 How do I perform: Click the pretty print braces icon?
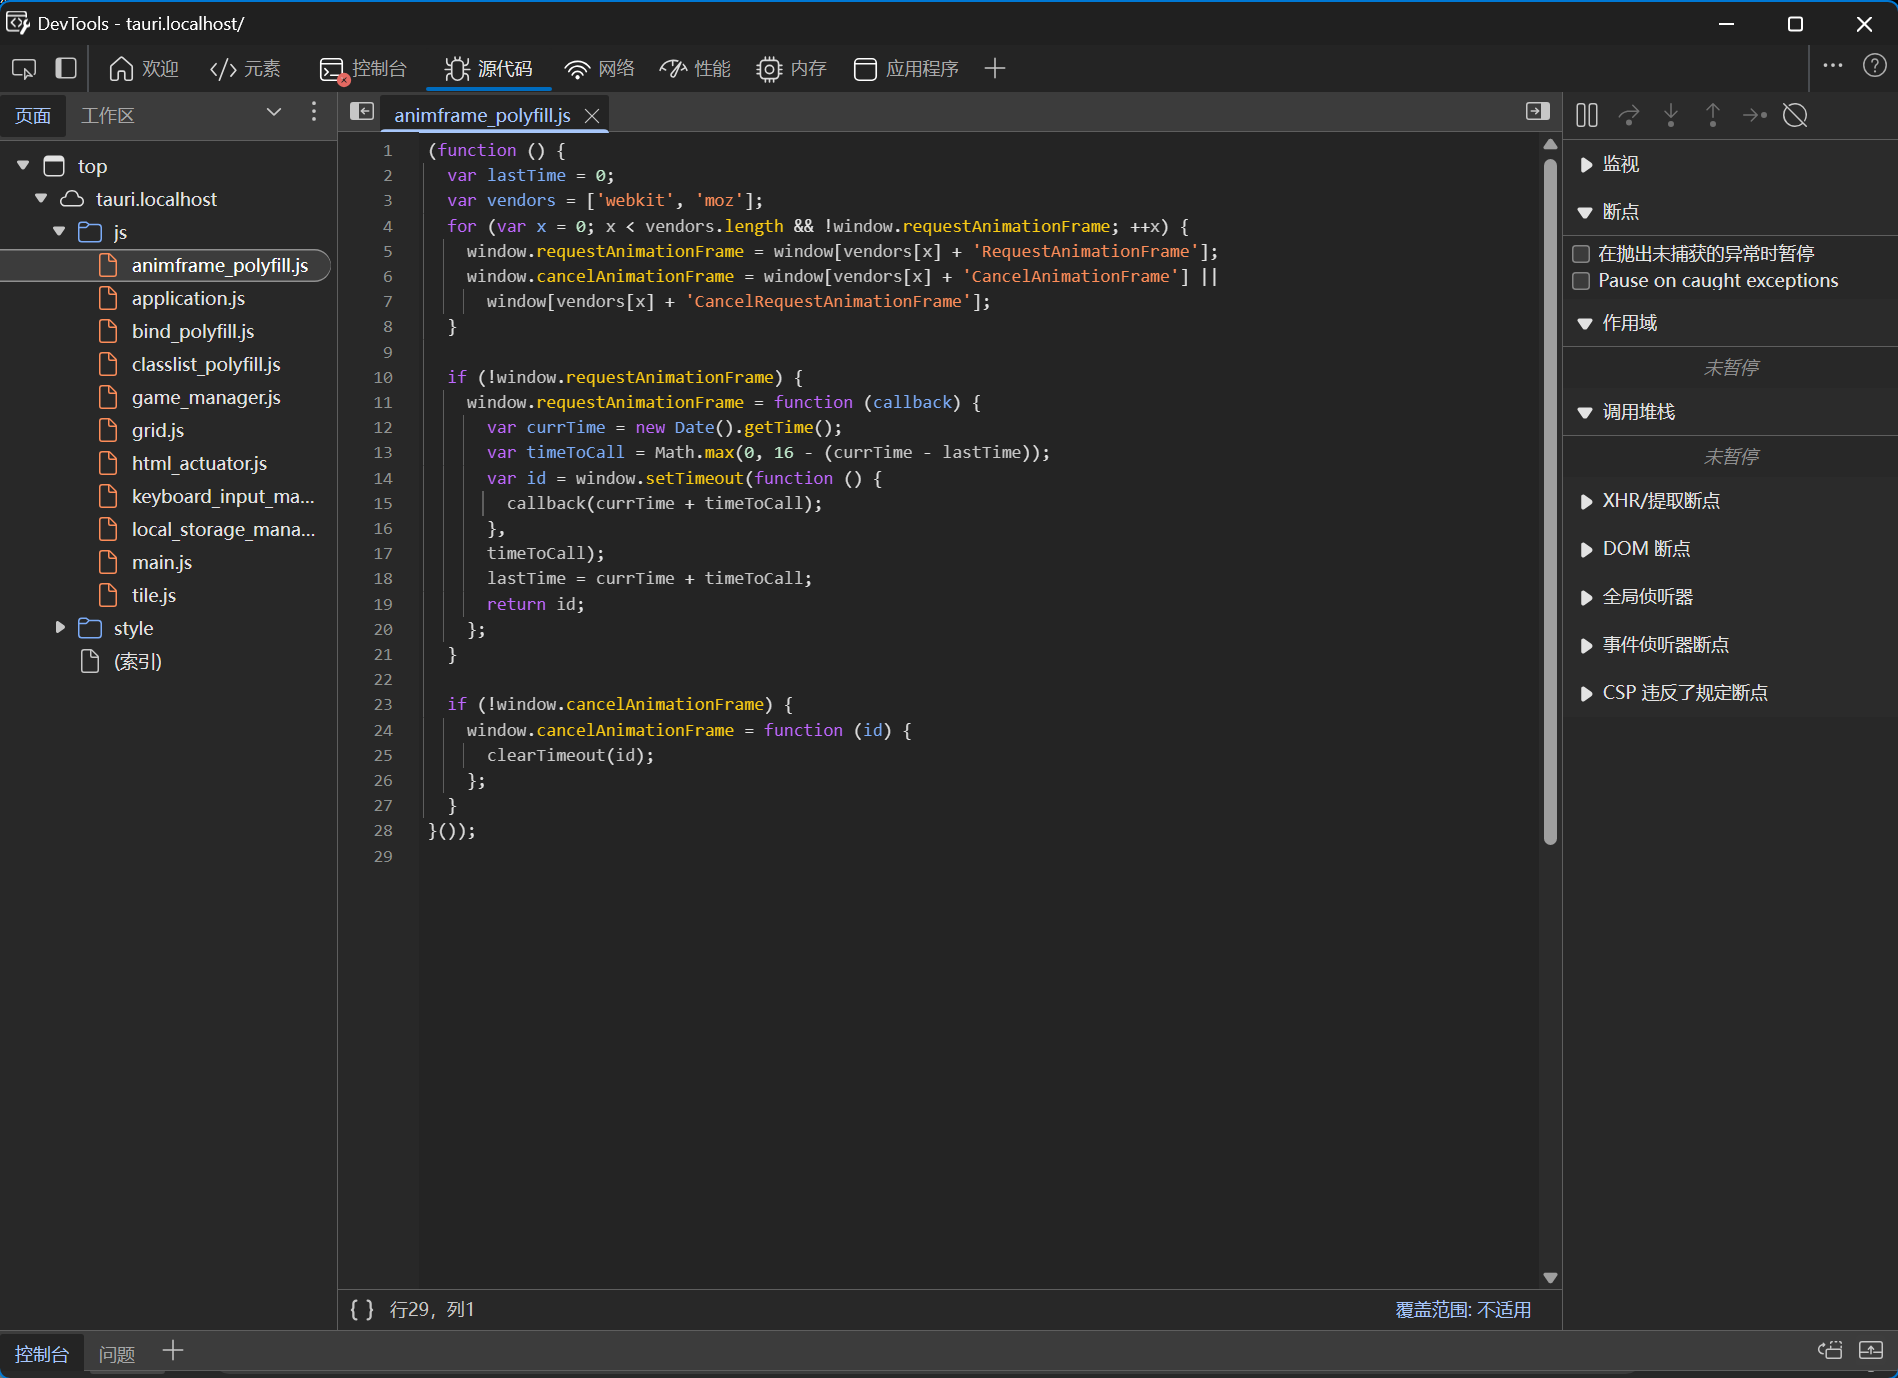[362, 1309]
